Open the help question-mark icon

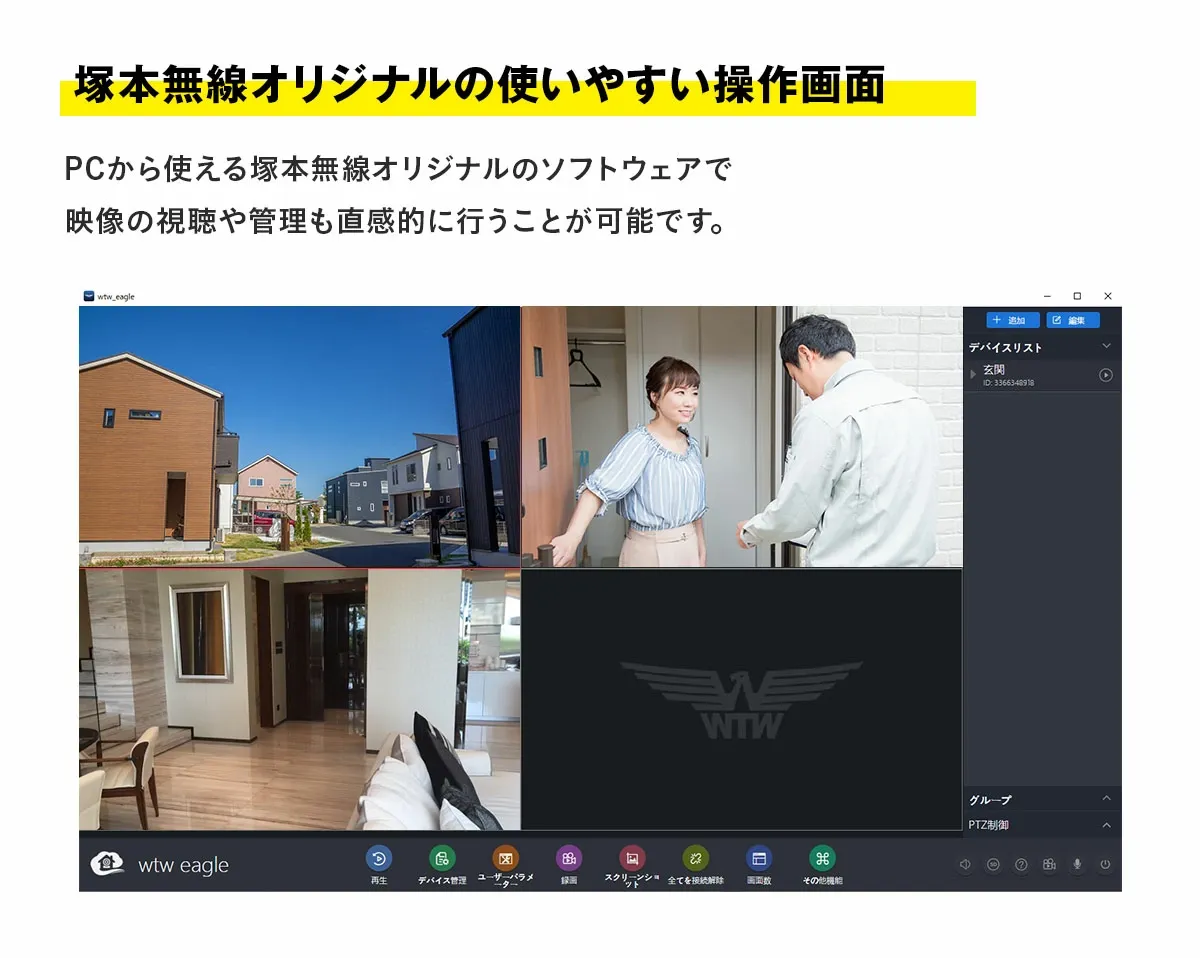click(1021, 864)
